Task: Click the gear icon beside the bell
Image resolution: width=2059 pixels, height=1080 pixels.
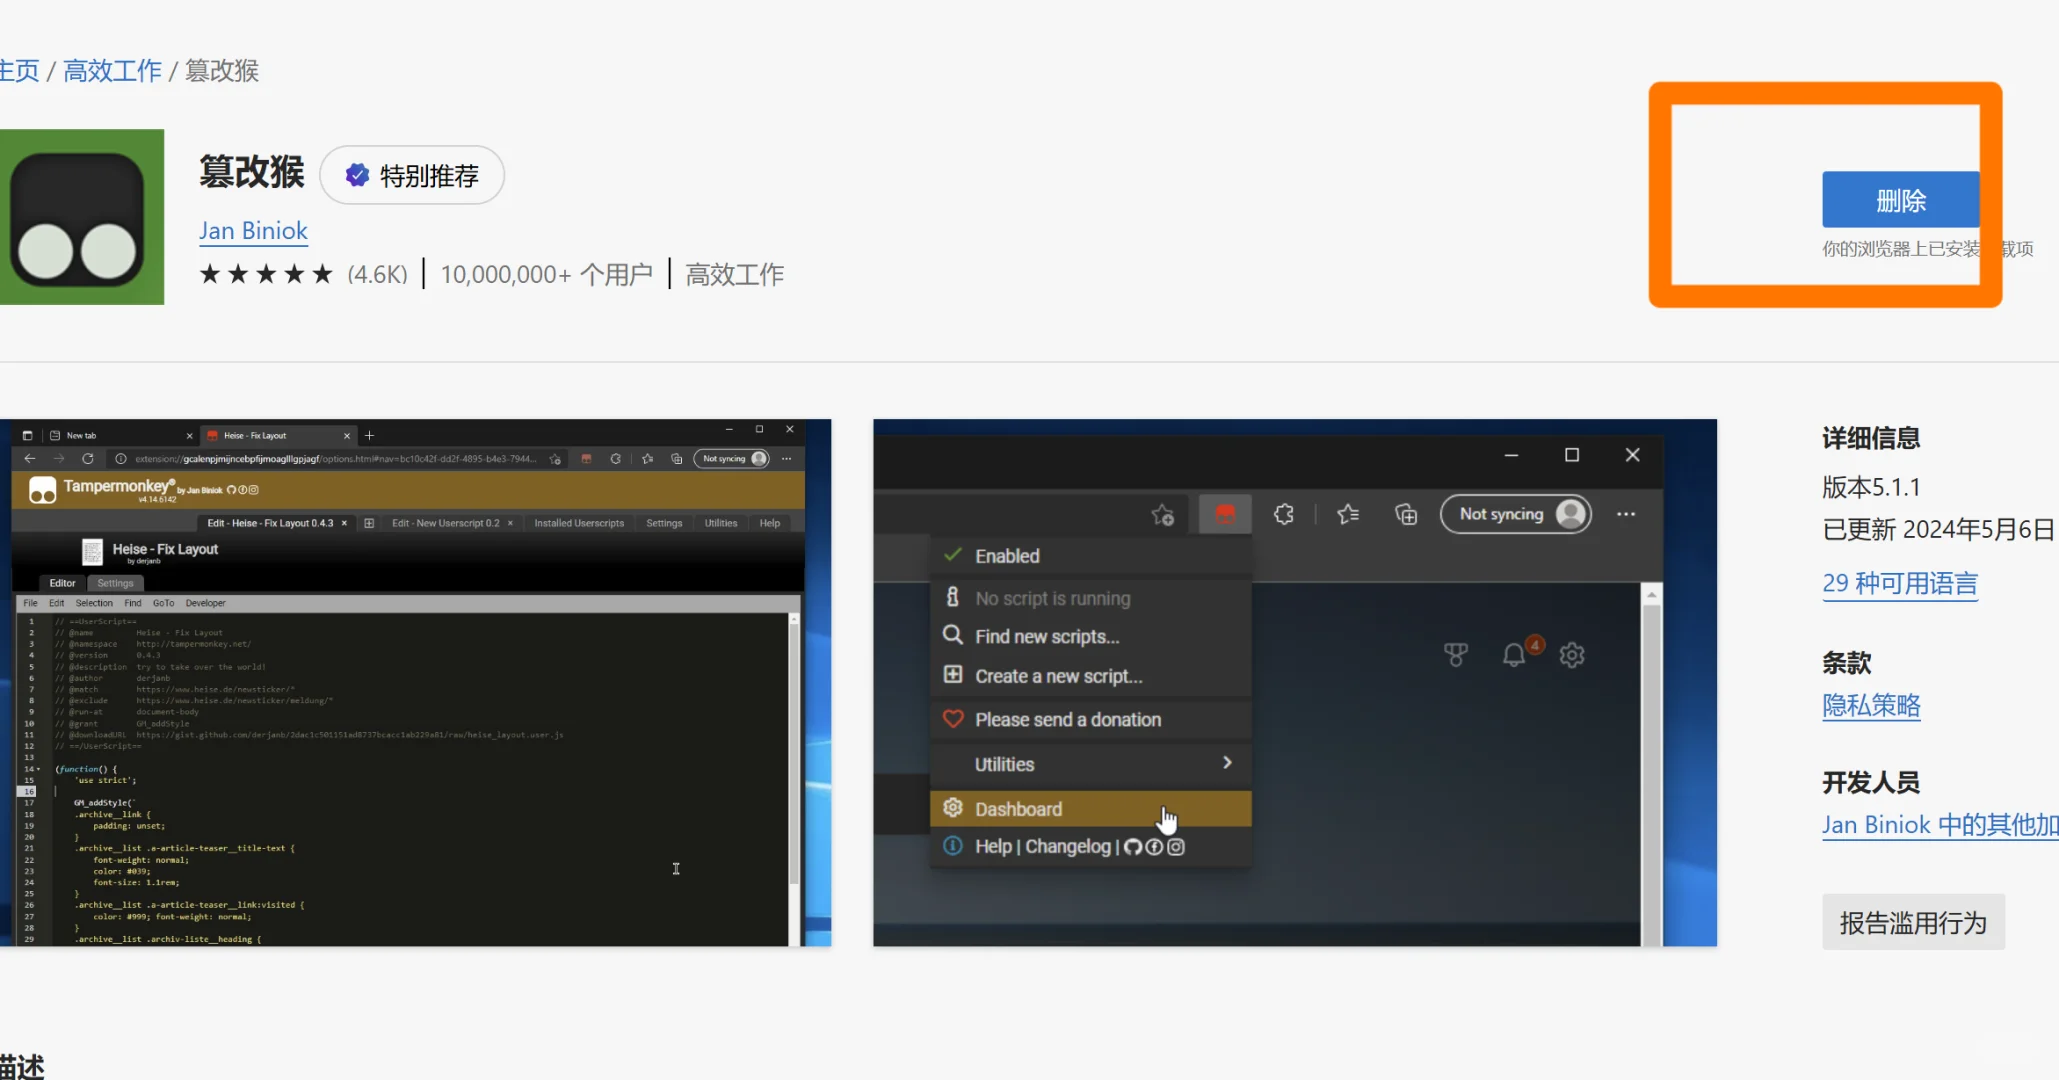Action: [1572, 655]
